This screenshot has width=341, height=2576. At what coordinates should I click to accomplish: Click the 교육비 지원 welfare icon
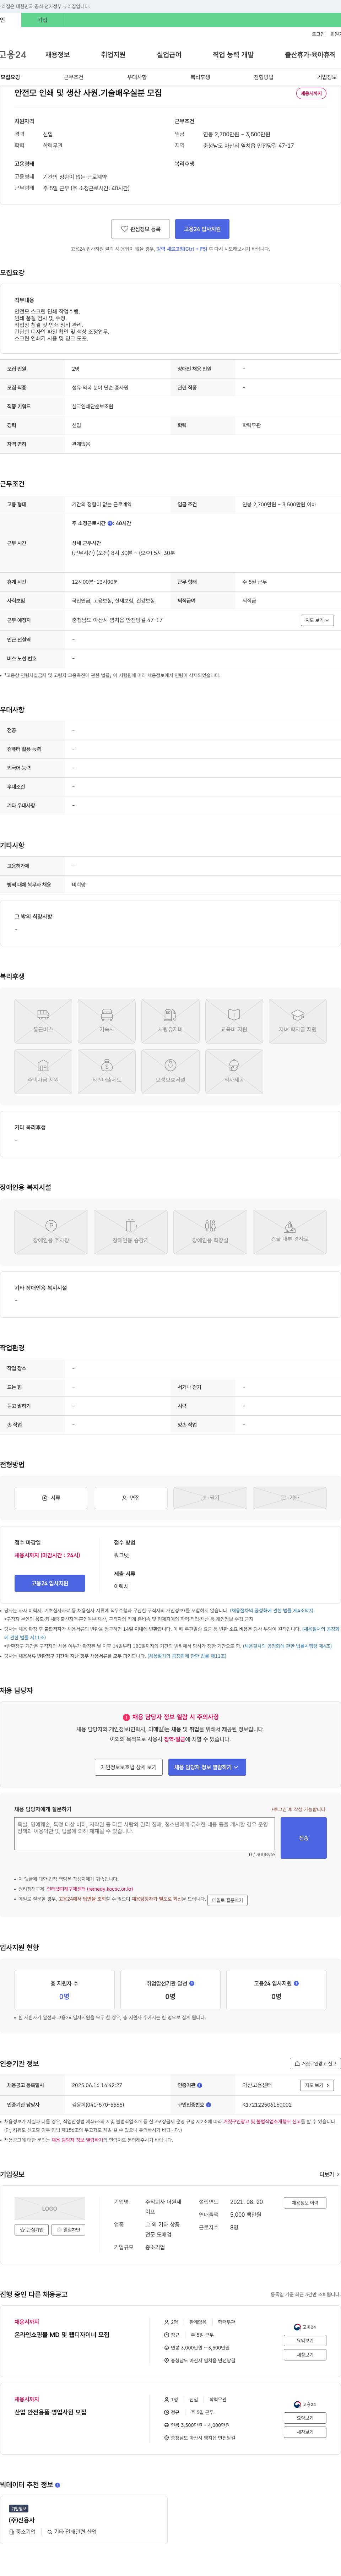click(x=234, y=1021)
